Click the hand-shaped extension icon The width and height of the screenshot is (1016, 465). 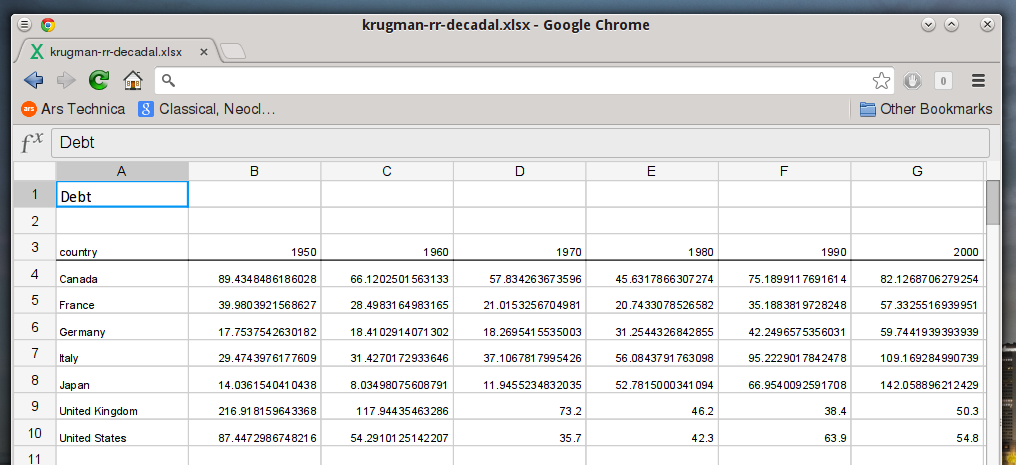pos(912,81)
